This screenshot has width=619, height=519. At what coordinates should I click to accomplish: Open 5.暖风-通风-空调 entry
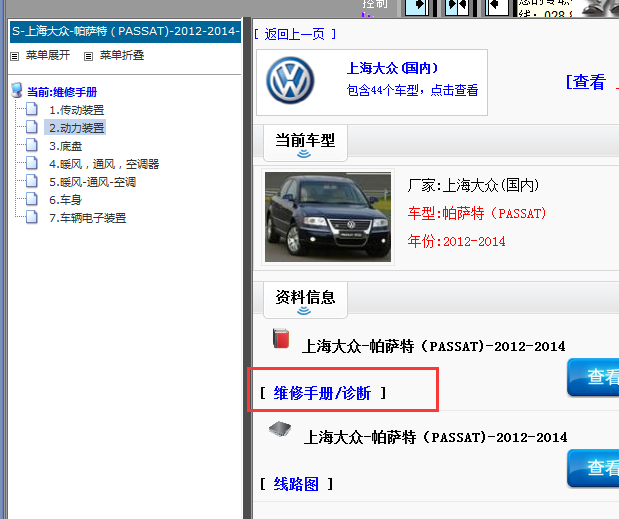(x=92, y=182)
